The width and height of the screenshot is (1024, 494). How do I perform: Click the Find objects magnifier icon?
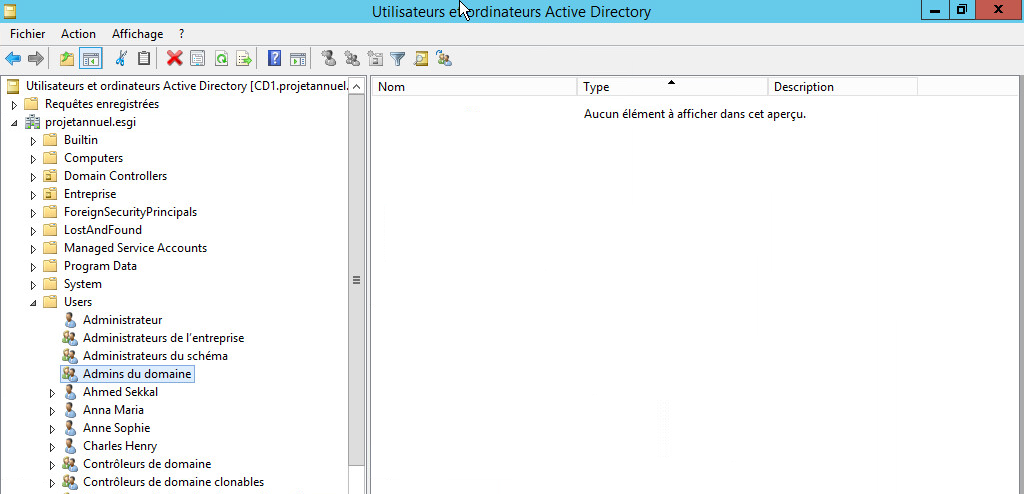[421, 59]
